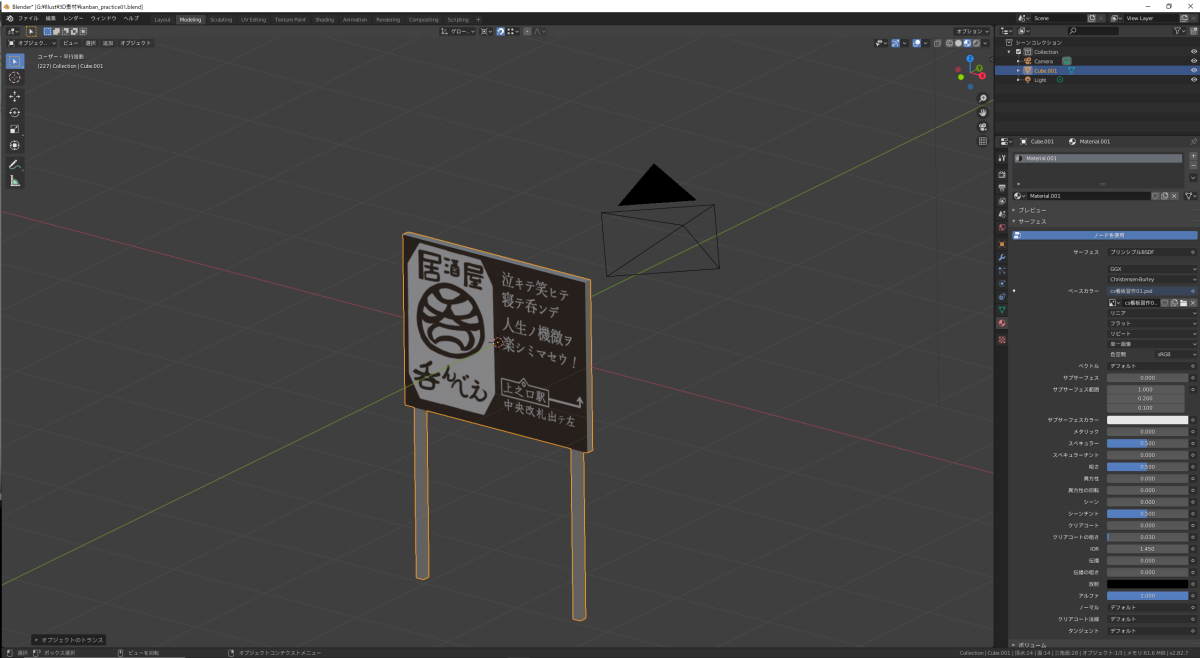1200x658 pixels.
Task: Click the base color cs看板習作01.psd link field
Action: point(1151,291)
